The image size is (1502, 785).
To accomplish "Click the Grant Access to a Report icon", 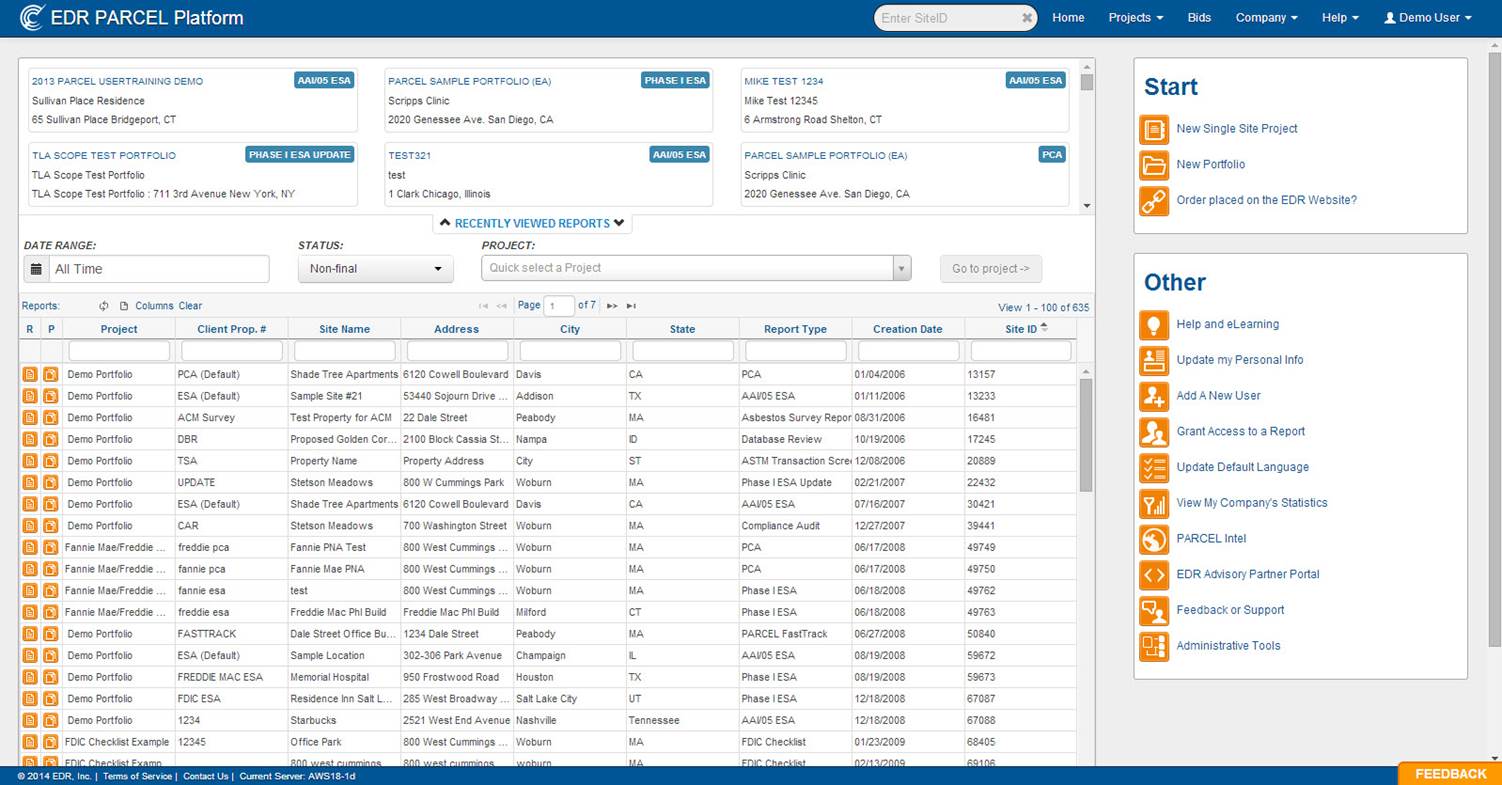I will click(1154, 432).
